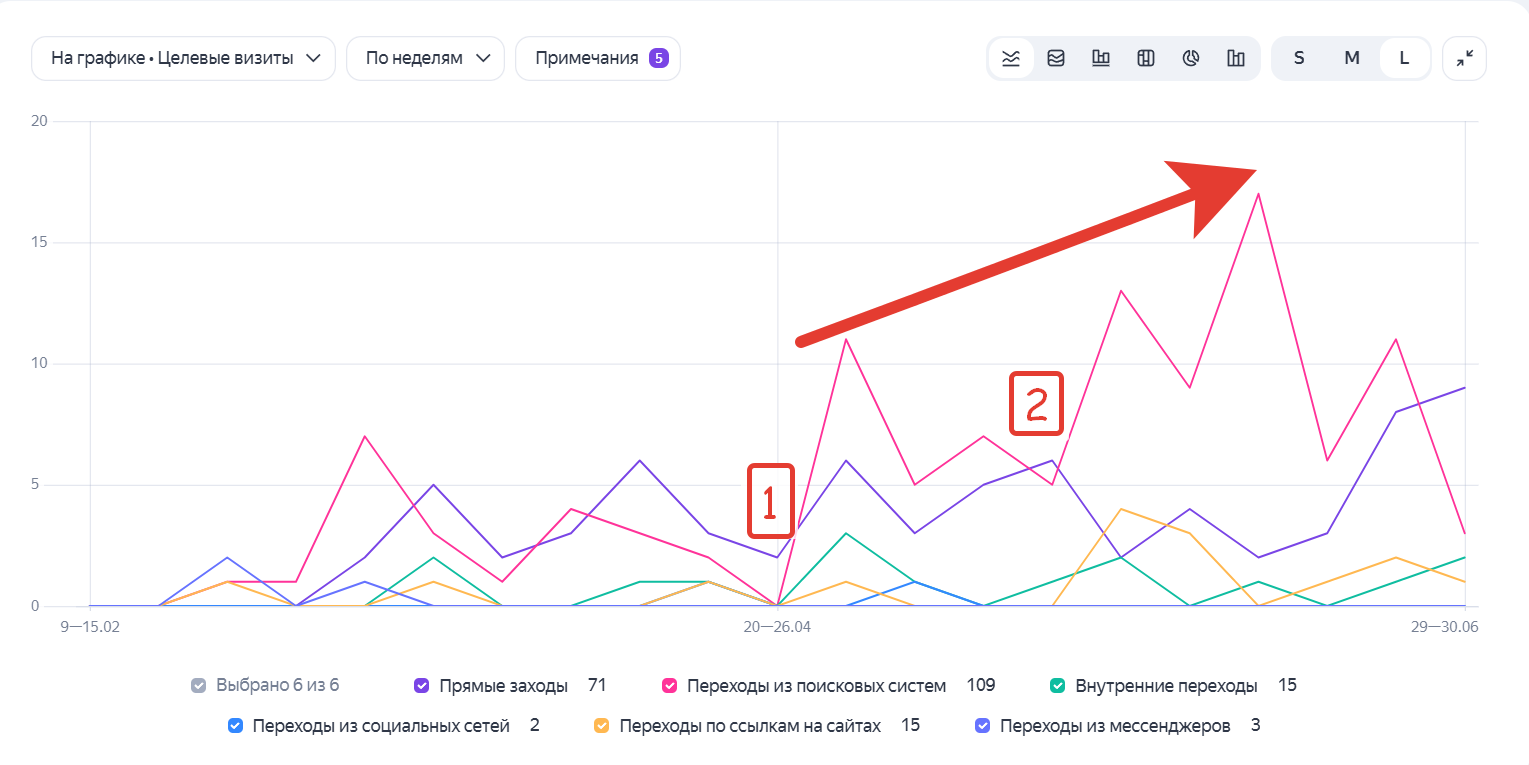Set chart size to S

tap(1299, 58)
